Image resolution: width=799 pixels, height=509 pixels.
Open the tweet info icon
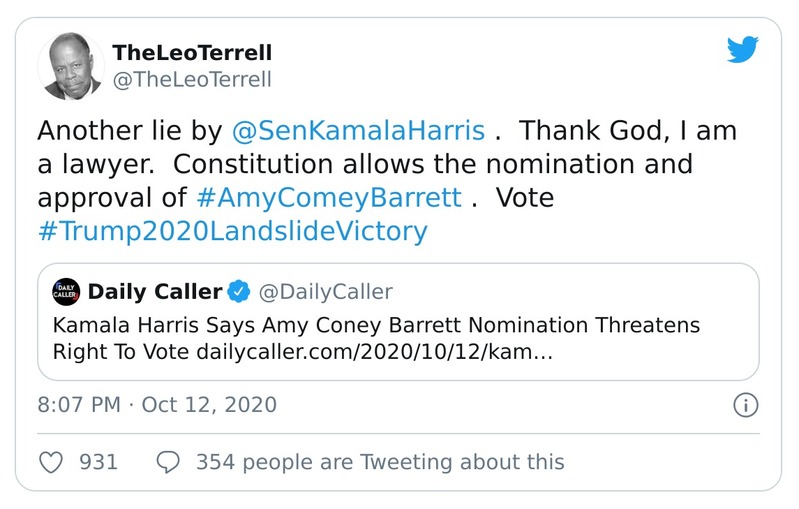point(746,405)
